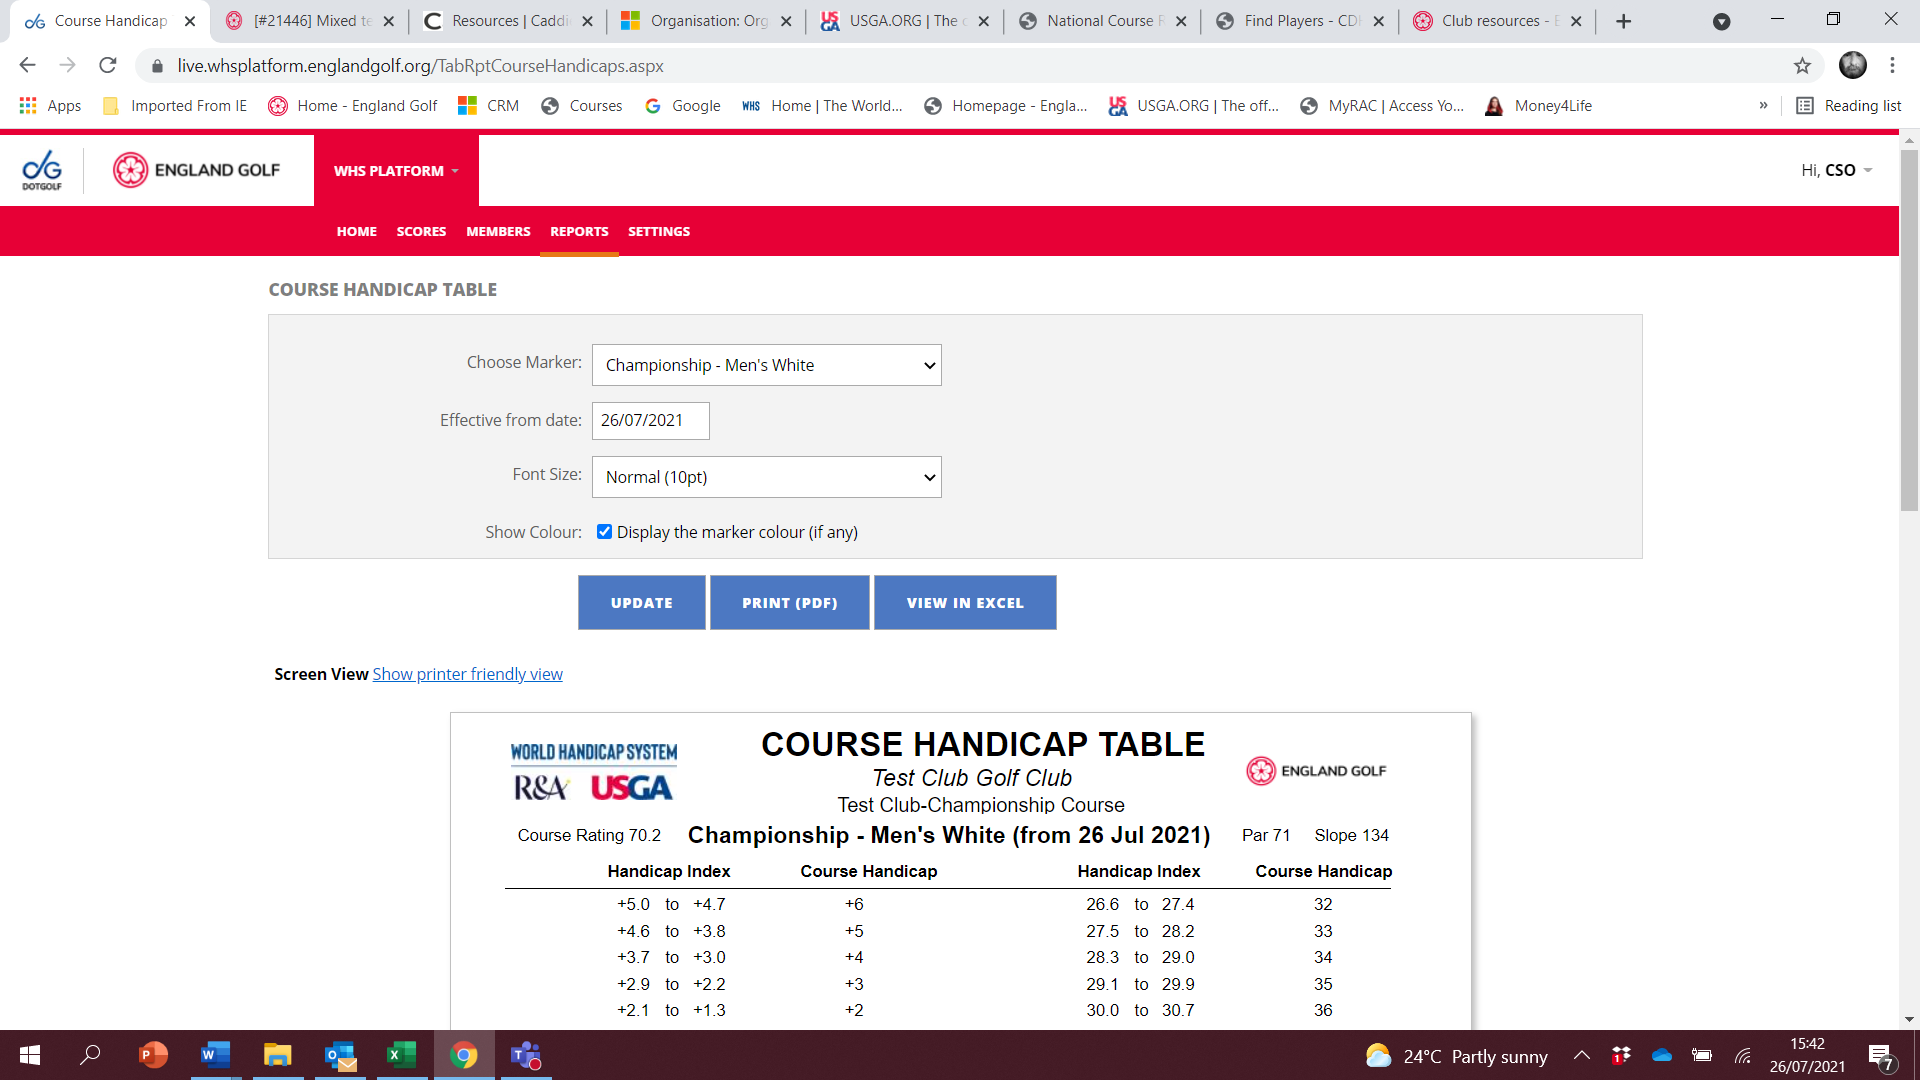Screen dimensions: 1920x1080
Task: Open the Members menu item
Action: click(x=498, y=231)
